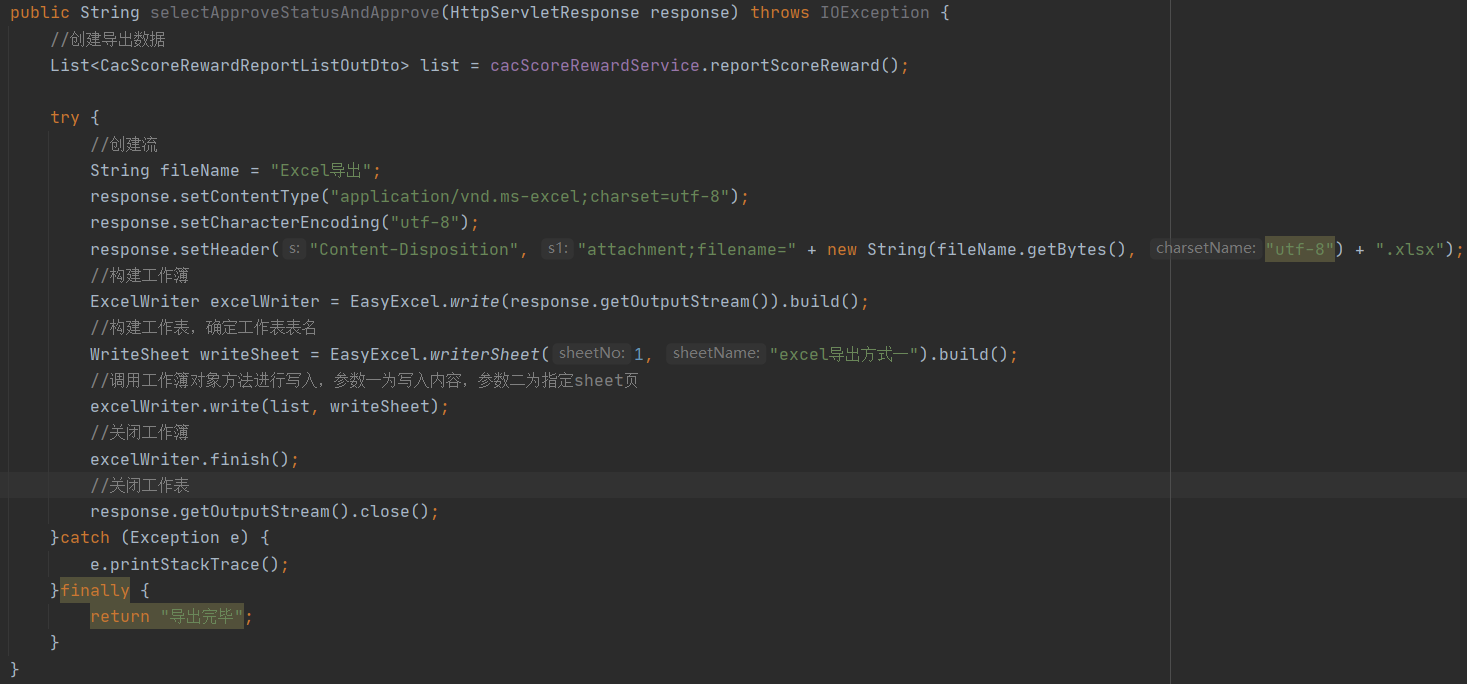Click the string "excel导出方式一"
The height and width of the screenshot is (684, 1467).
[x=849, y=354]
